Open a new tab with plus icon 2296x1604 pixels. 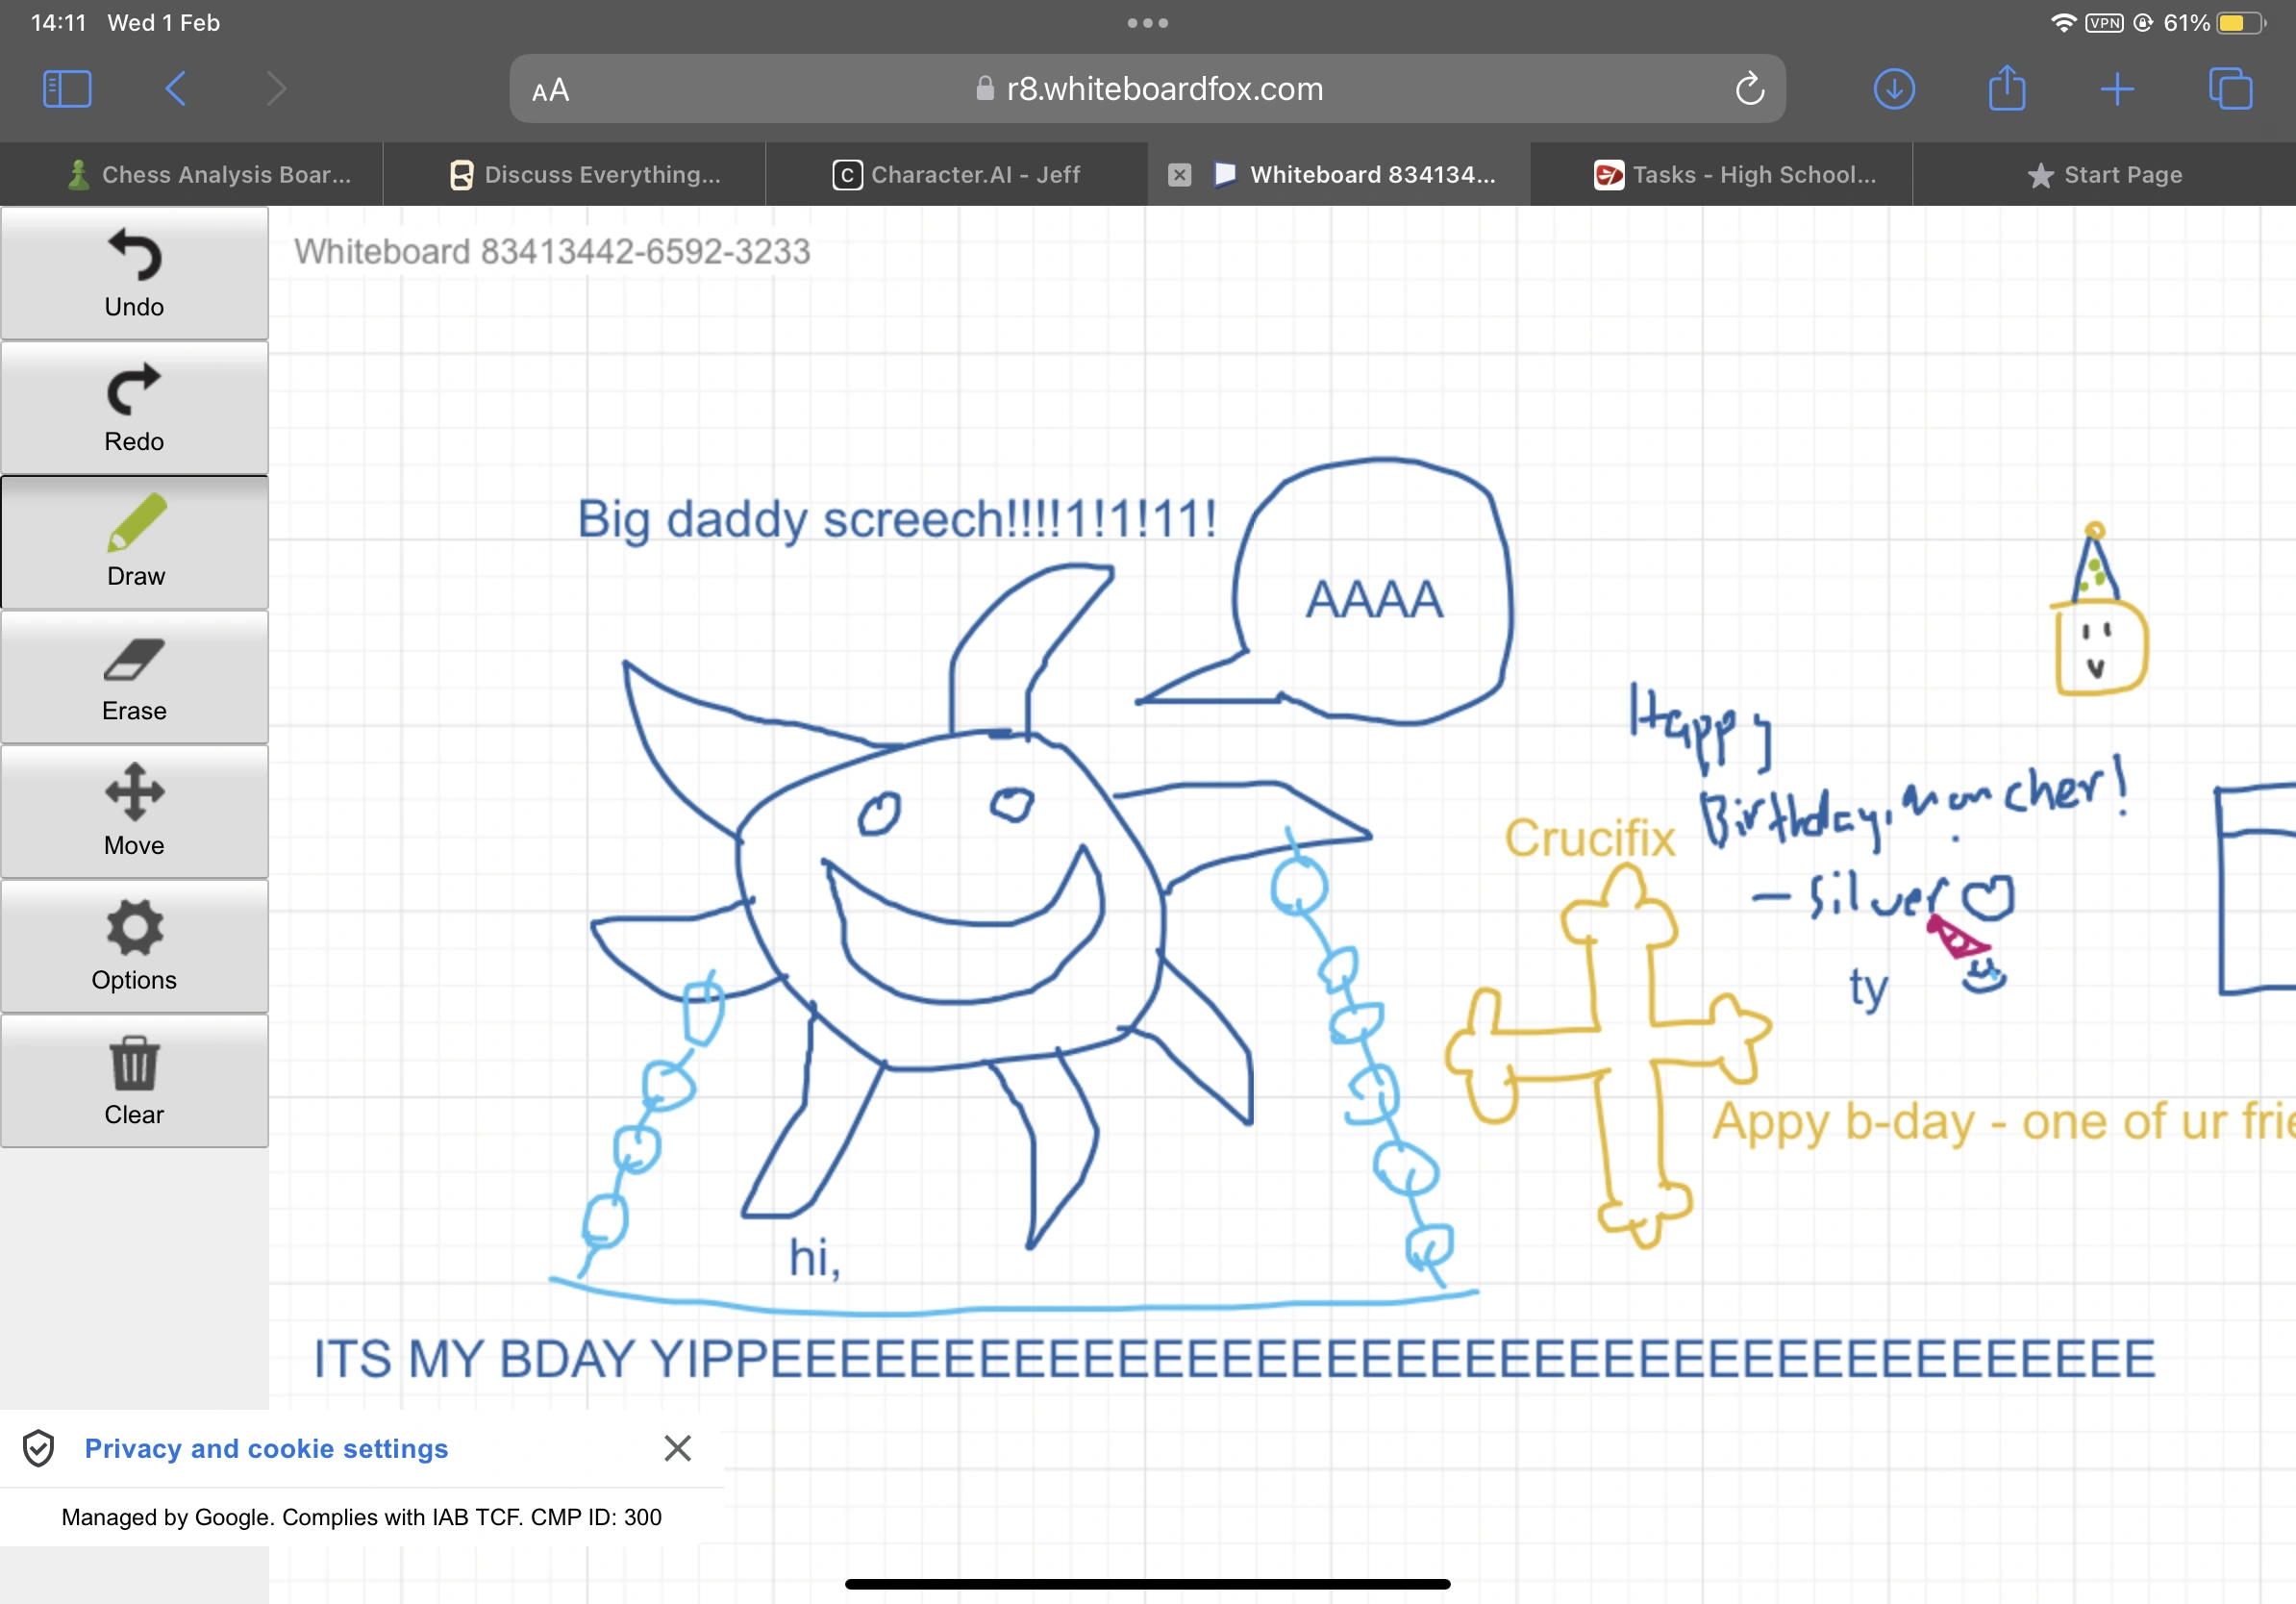coord(2117,89)
